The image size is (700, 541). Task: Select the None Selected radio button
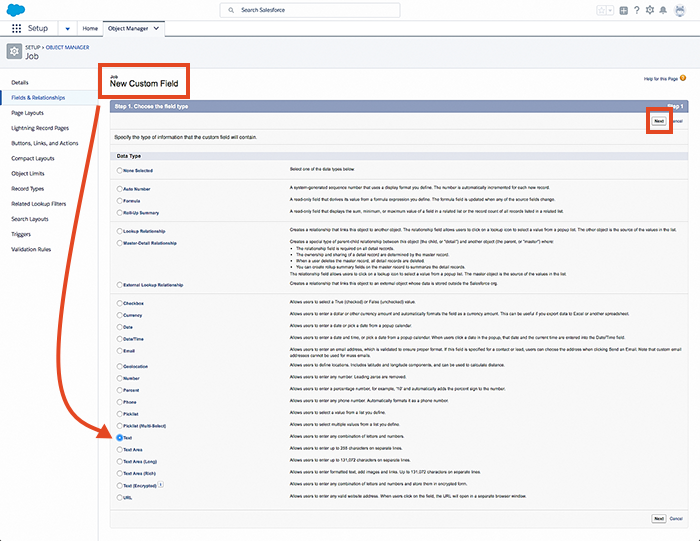pyautogui.click(x=120, y=170)
